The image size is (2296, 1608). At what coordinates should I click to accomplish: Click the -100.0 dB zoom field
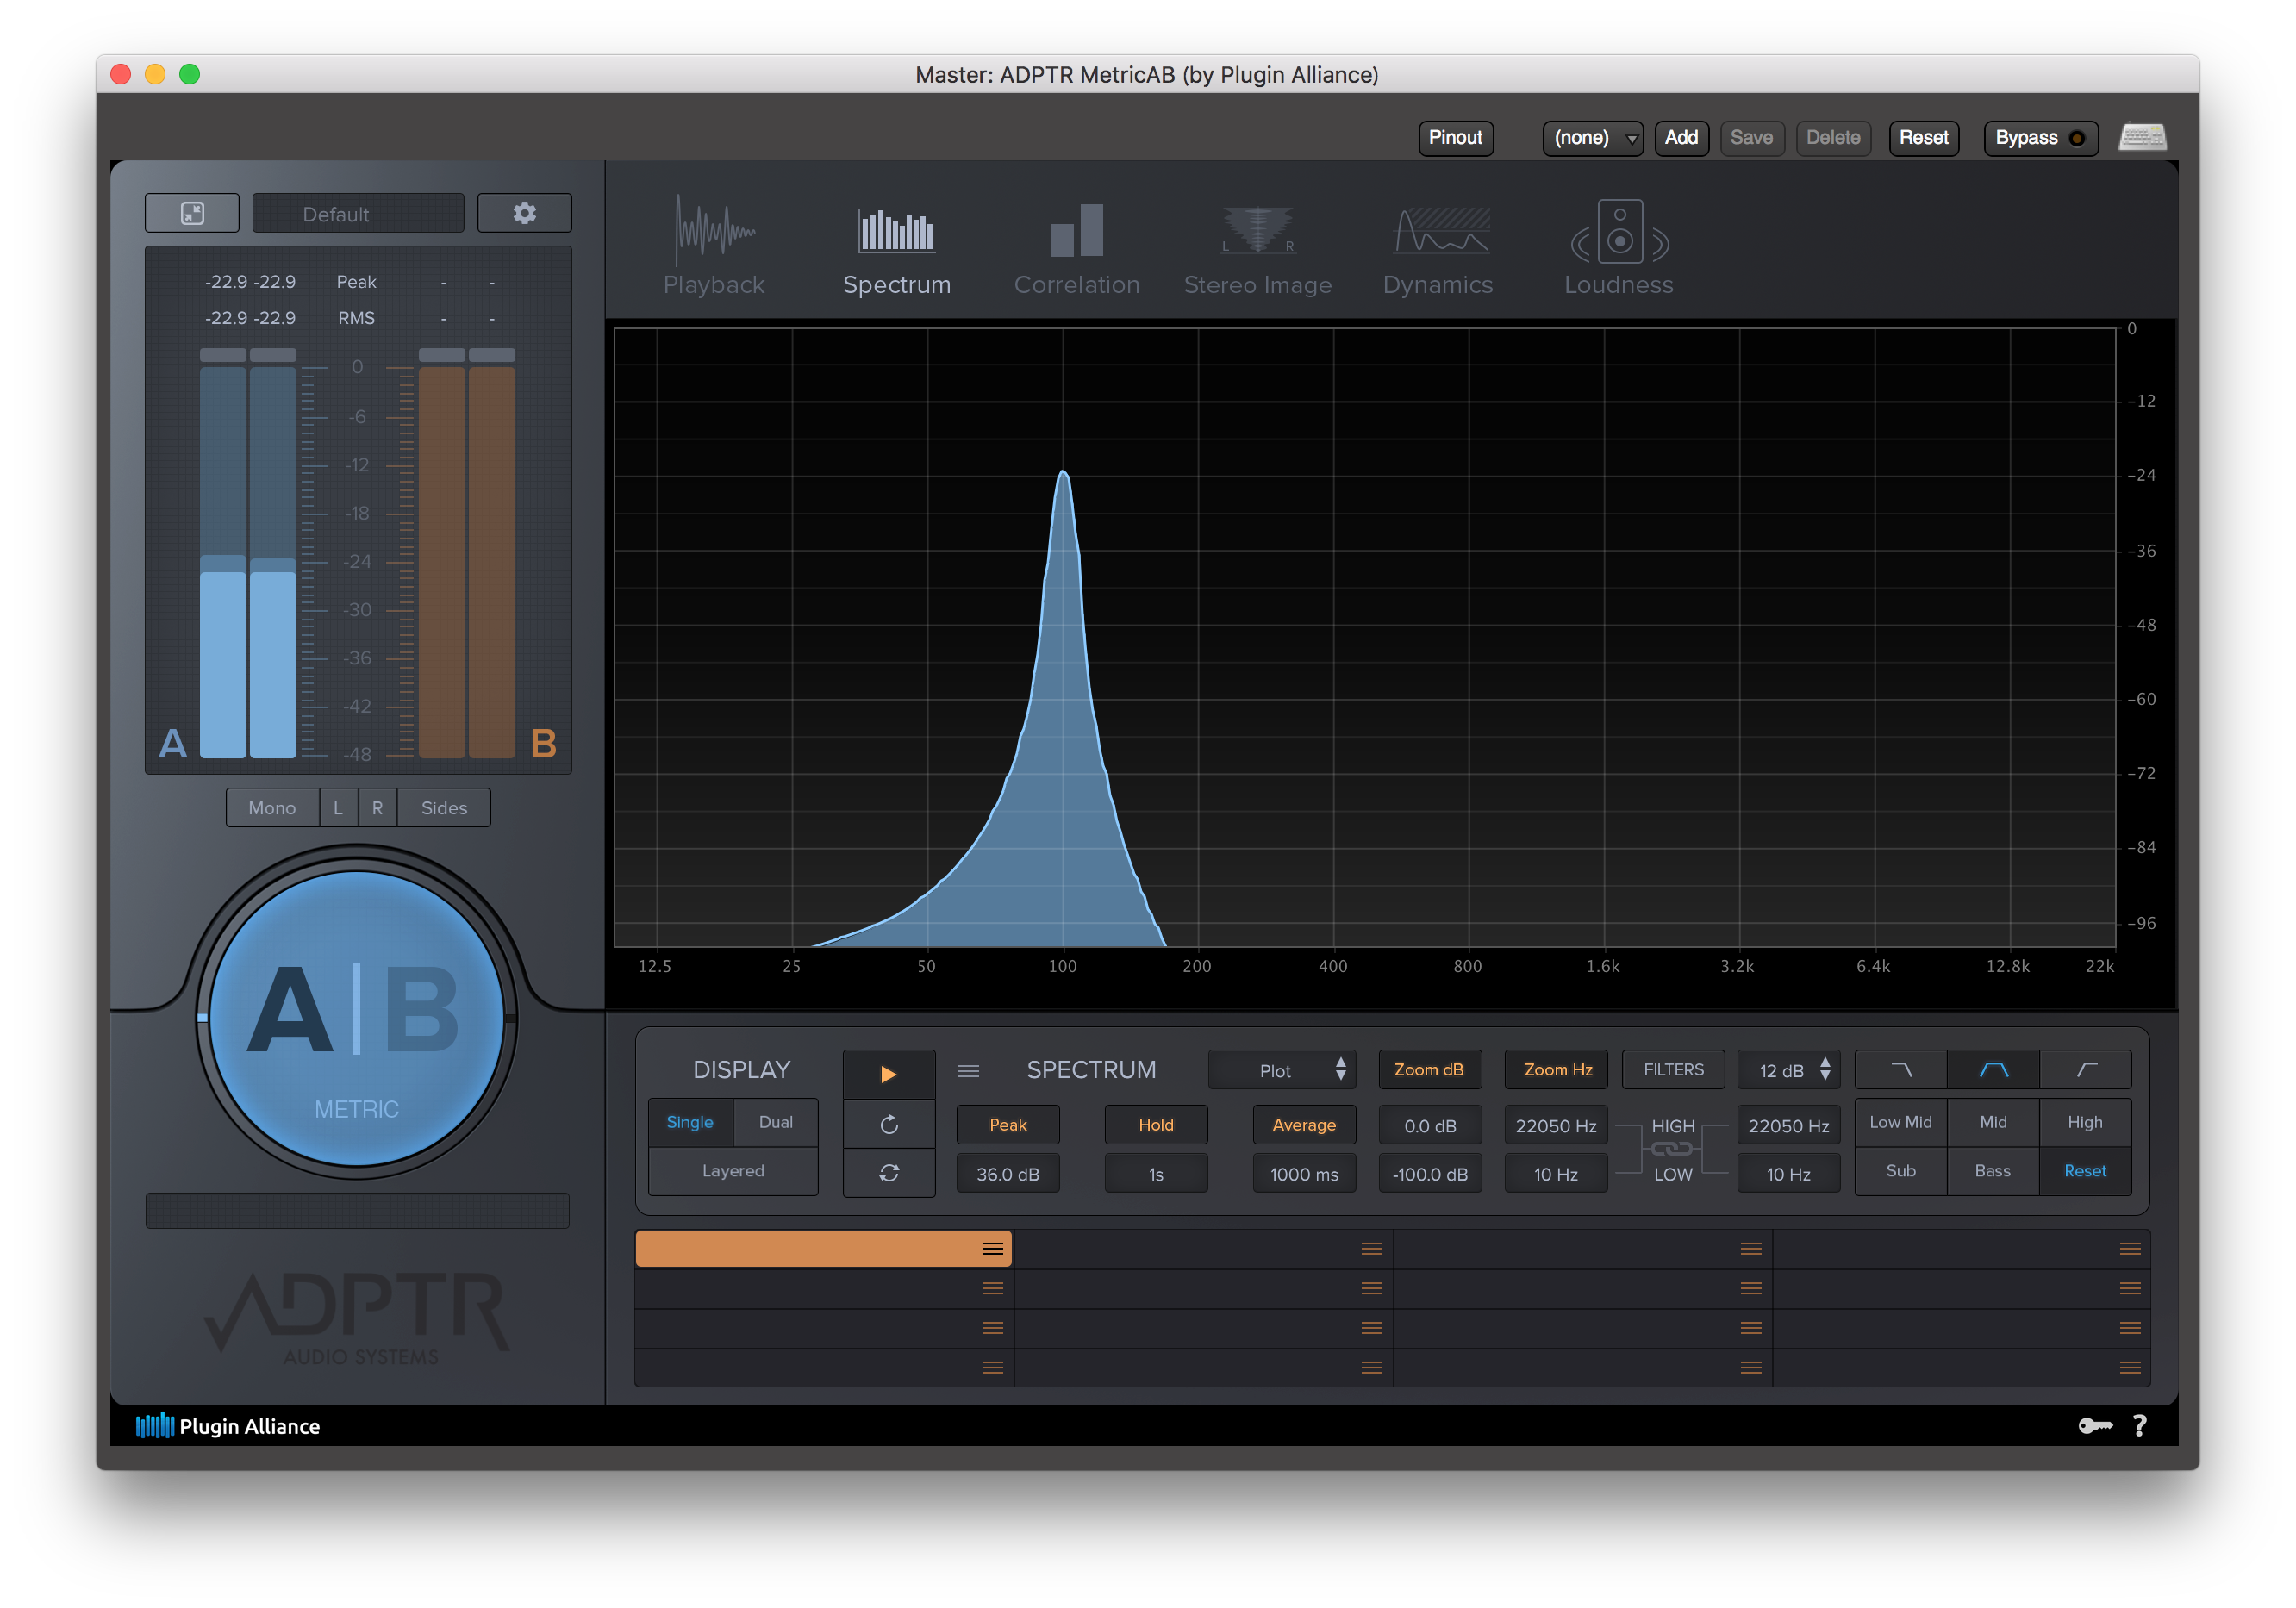pyautogui.click(x=1430, y=1174)
